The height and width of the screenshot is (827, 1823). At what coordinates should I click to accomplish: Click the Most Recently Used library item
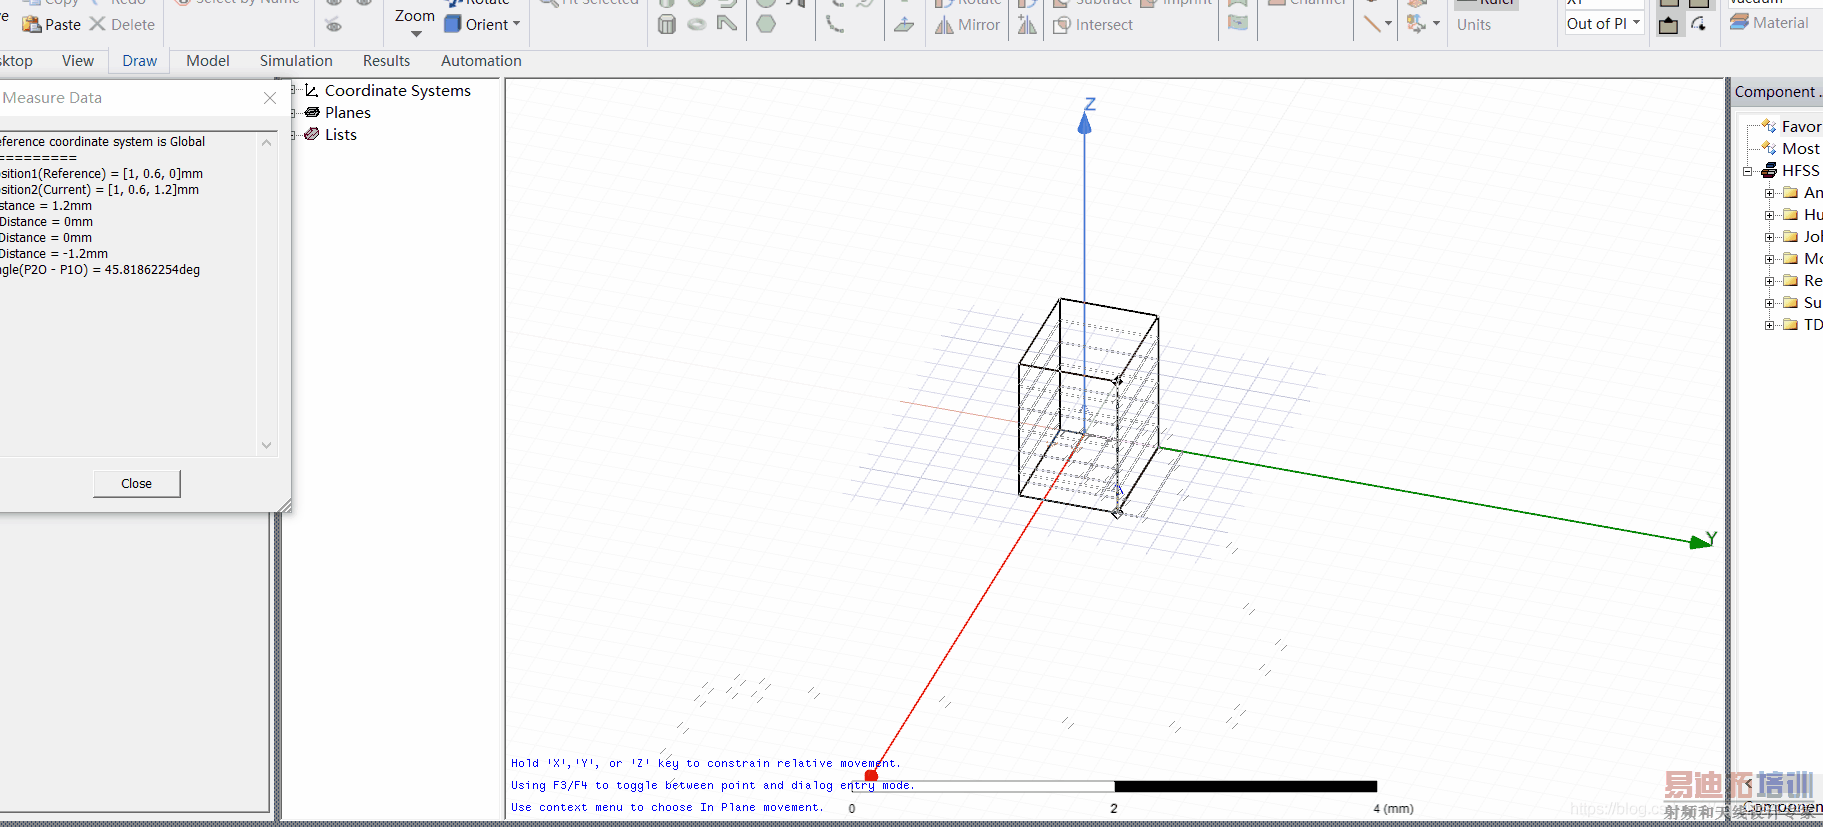pyautogui.click(x=1801, y=149)
